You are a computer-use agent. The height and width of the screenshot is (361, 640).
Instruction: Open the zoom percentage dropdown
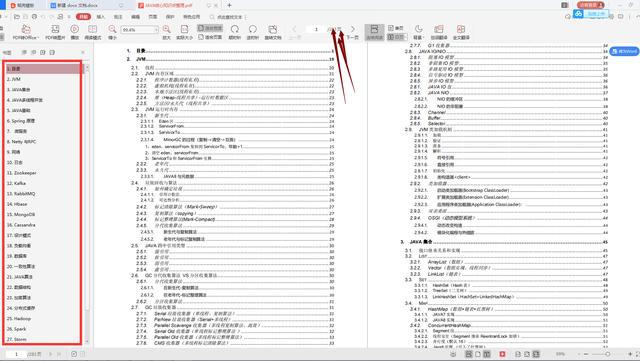pos(156,30)
